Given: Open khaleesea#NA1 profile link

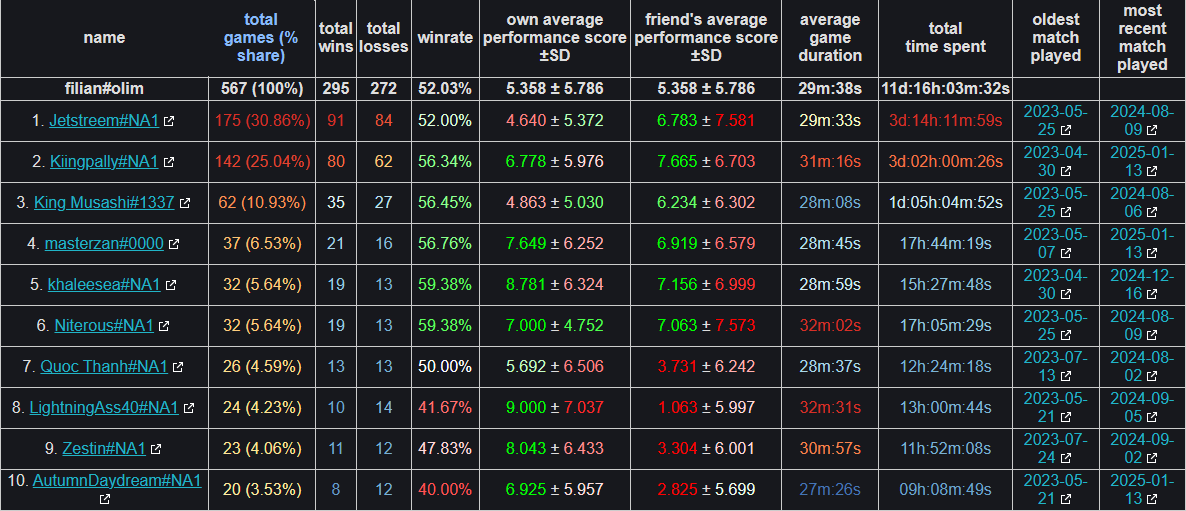Looking at the screenshot, I should [x=104, y=284].
